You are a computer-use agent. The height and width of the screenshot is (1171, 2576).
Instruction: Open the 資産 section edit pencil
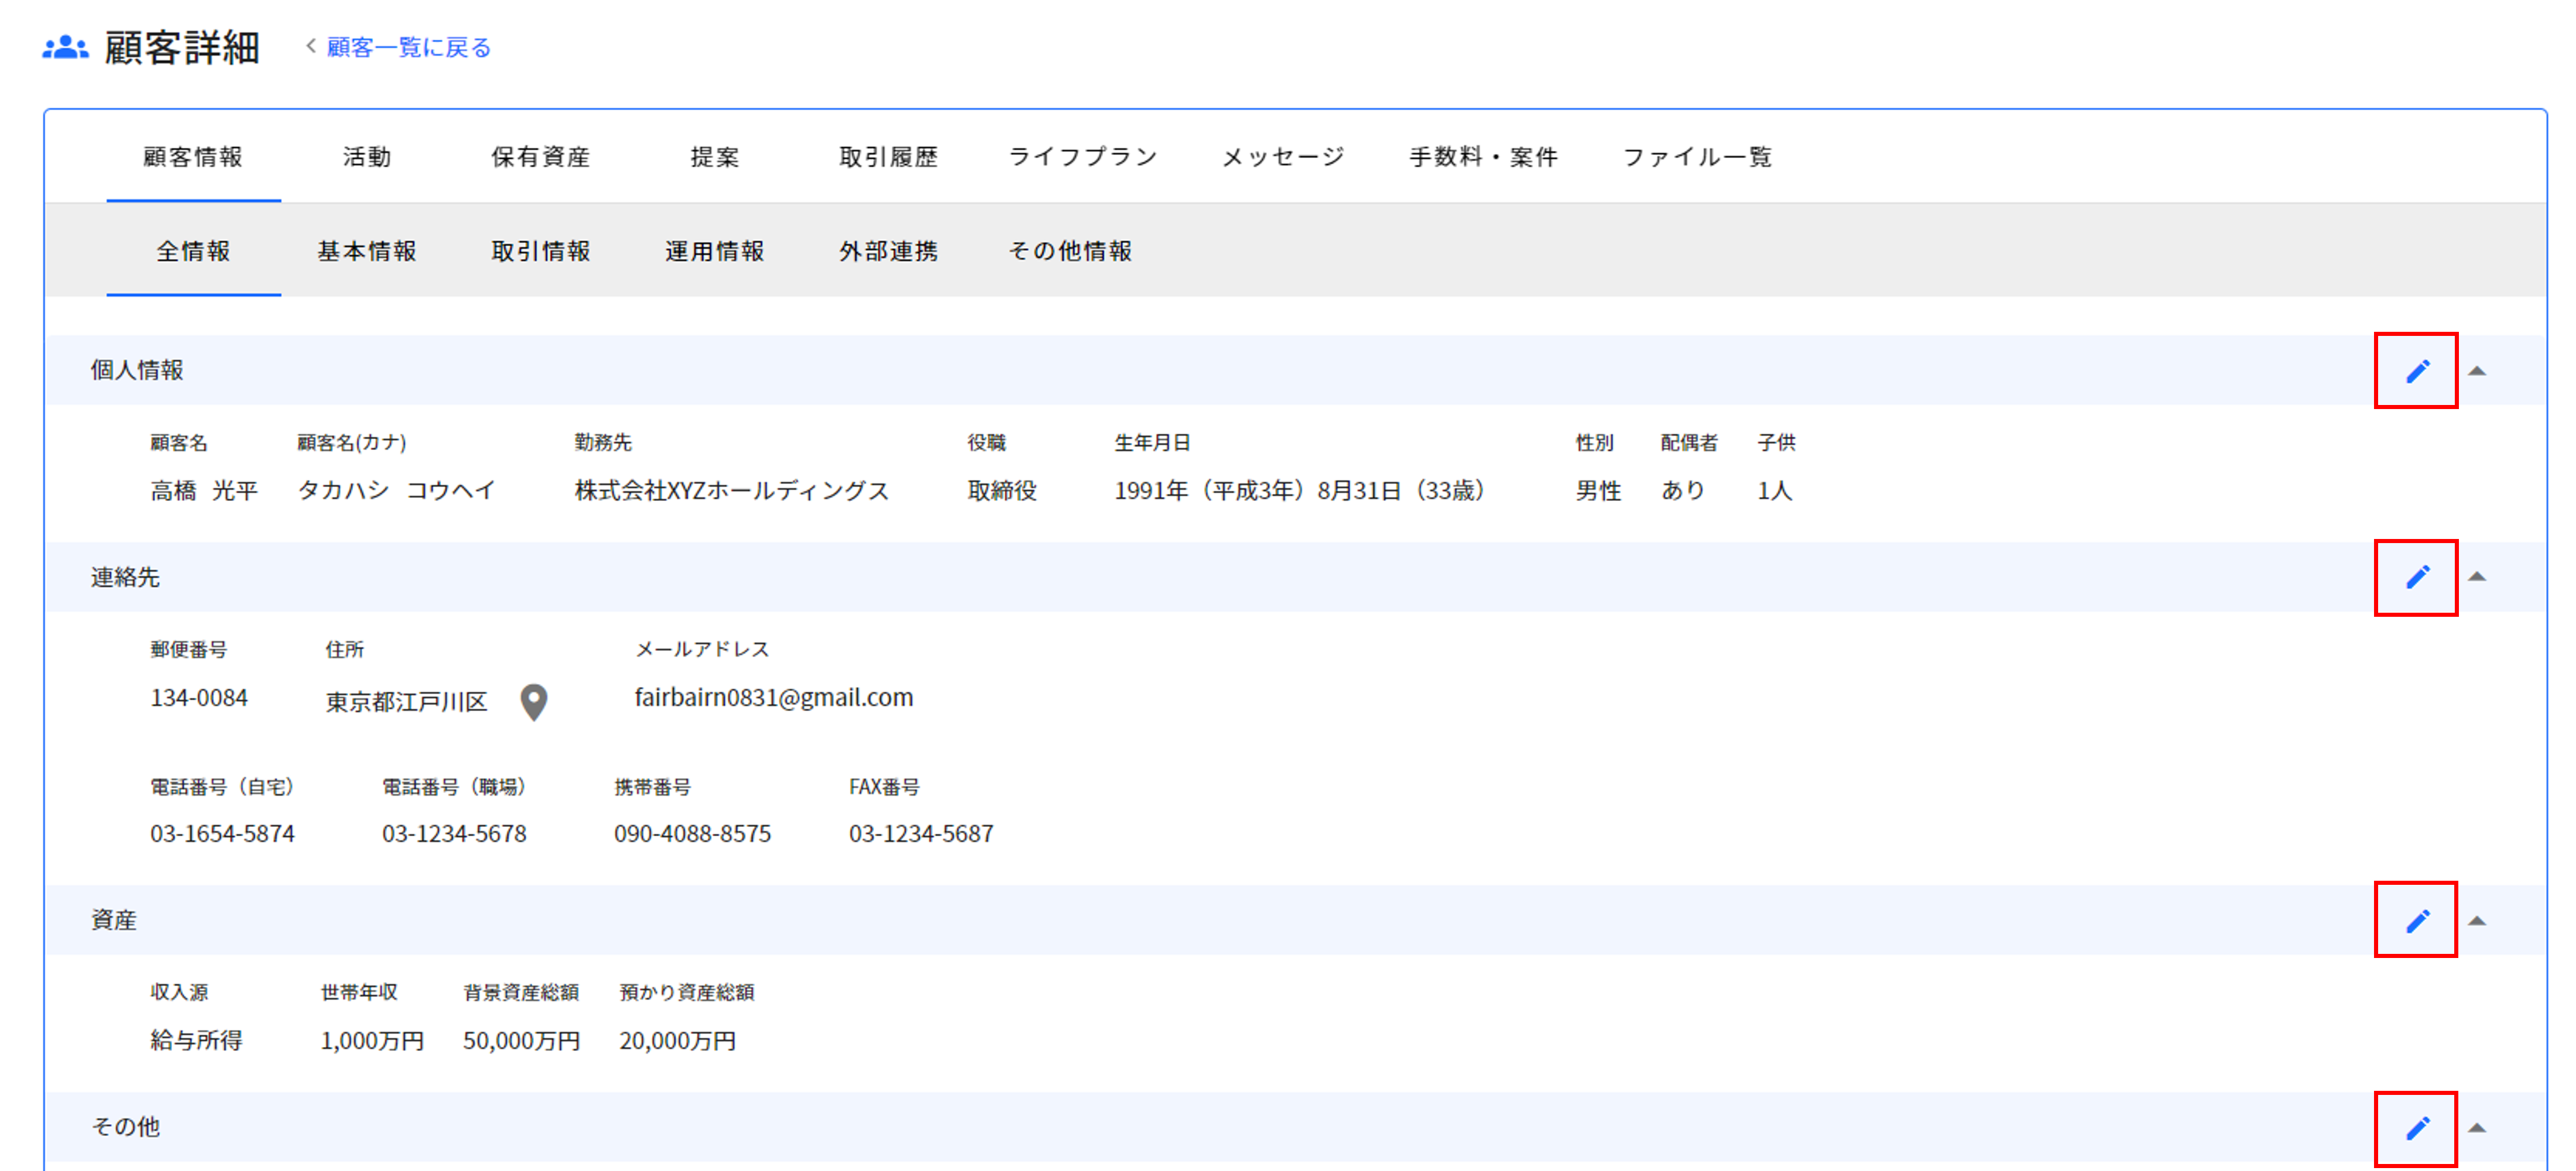click(2416, 920)
